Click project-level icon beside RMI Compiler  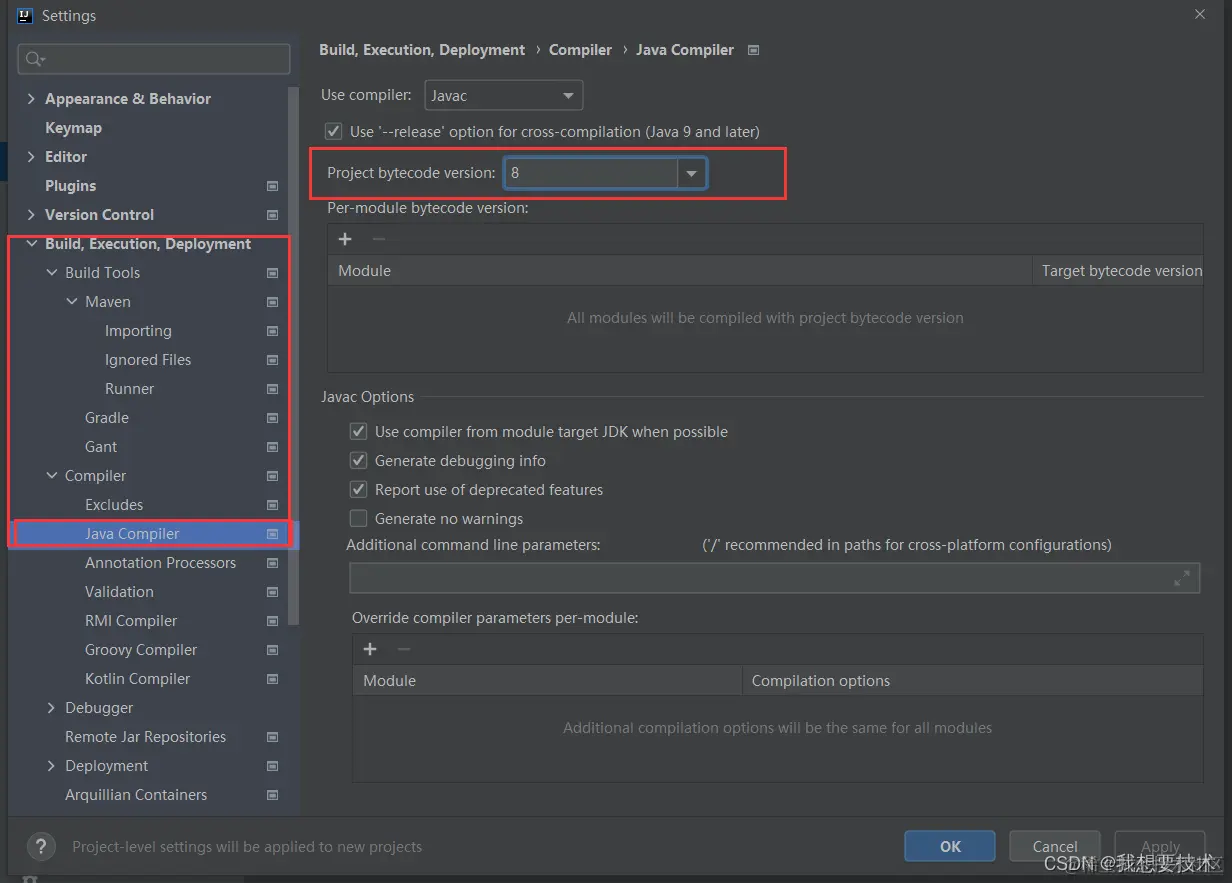272,621
